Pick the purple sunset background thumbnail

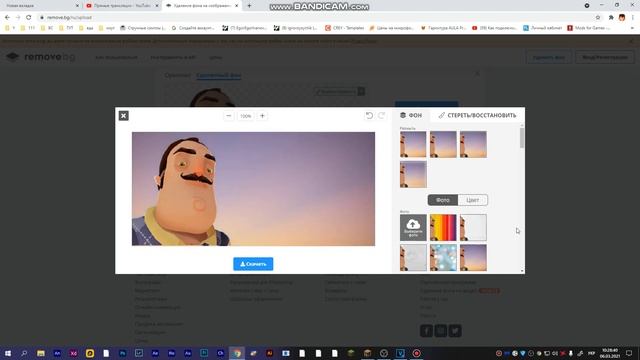coord(473,258)
